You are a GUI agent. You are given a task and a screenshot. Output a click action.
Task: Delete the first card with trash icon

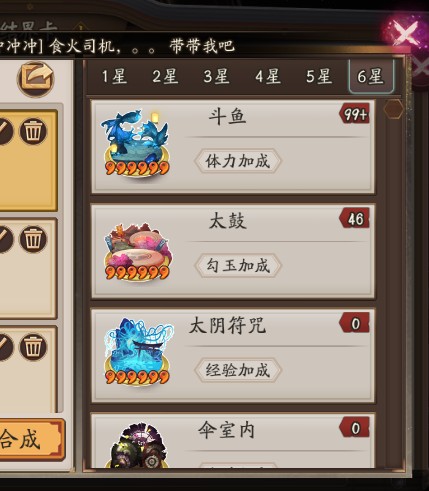[33, 131]
